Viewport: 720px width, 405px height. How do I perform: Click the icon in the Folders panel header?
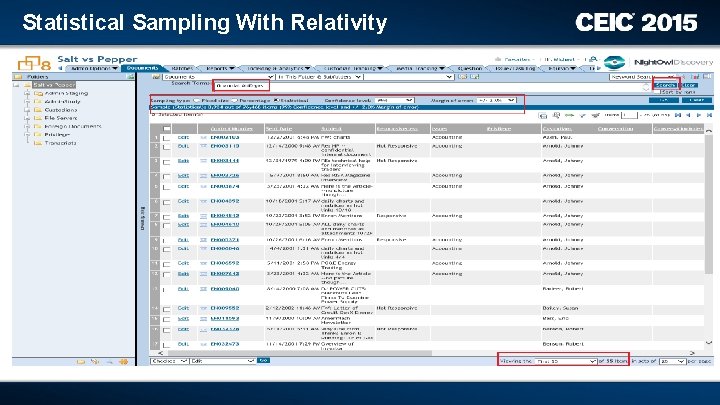(x=130, y=77)
